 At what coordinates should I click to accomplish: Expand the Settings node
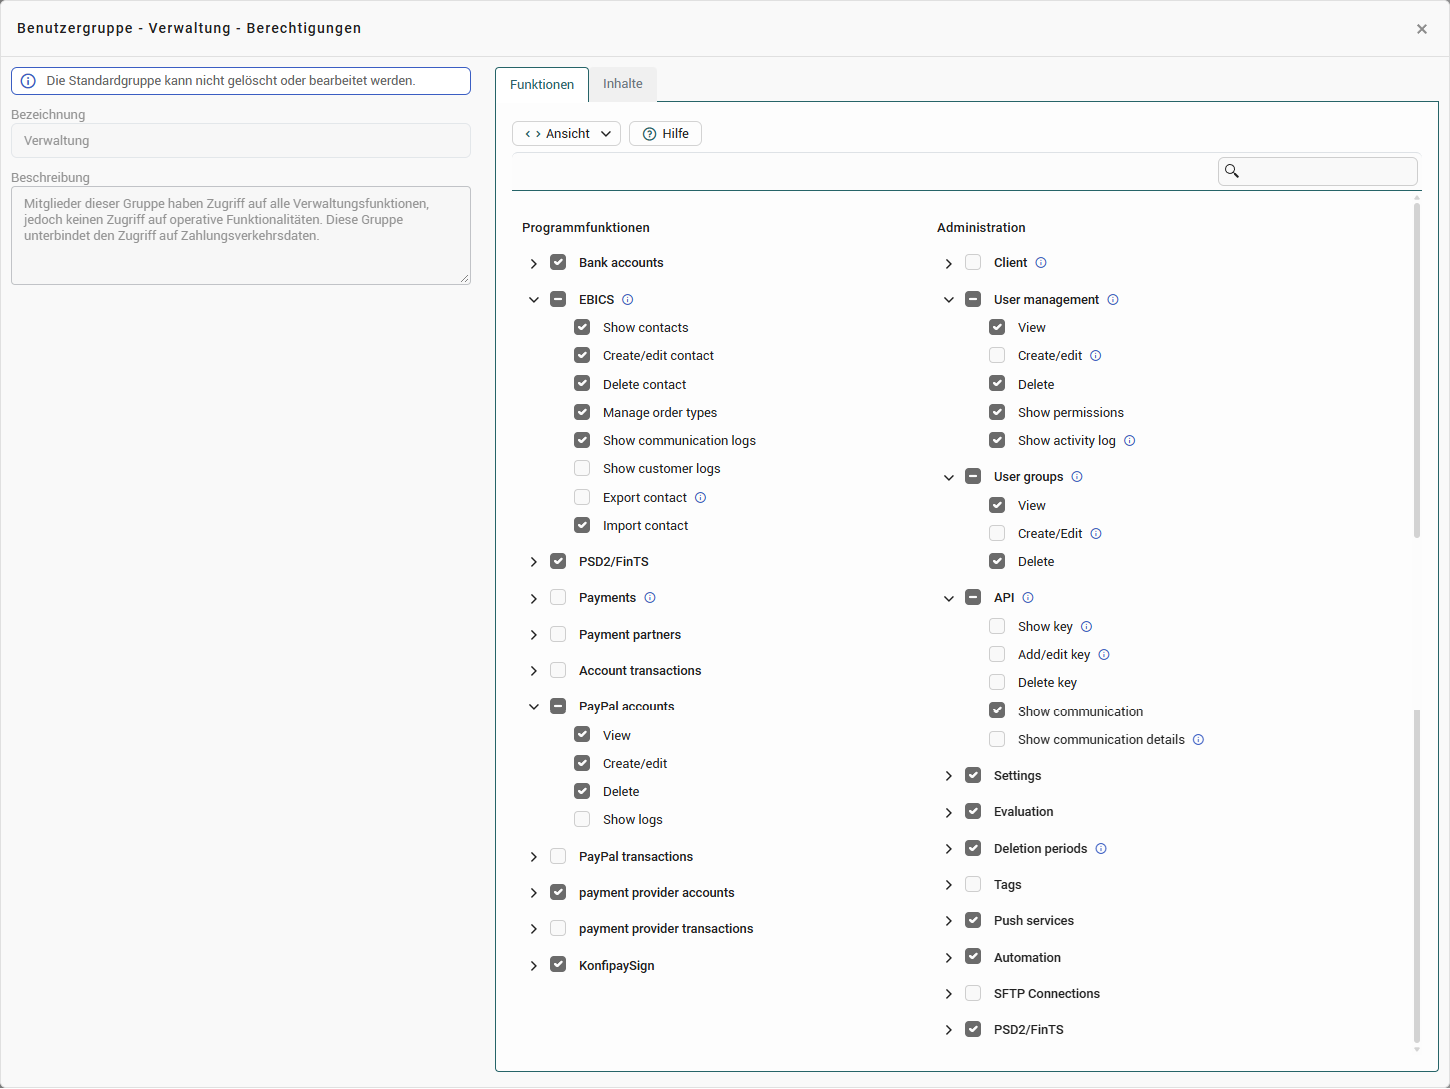coord(949,776)
